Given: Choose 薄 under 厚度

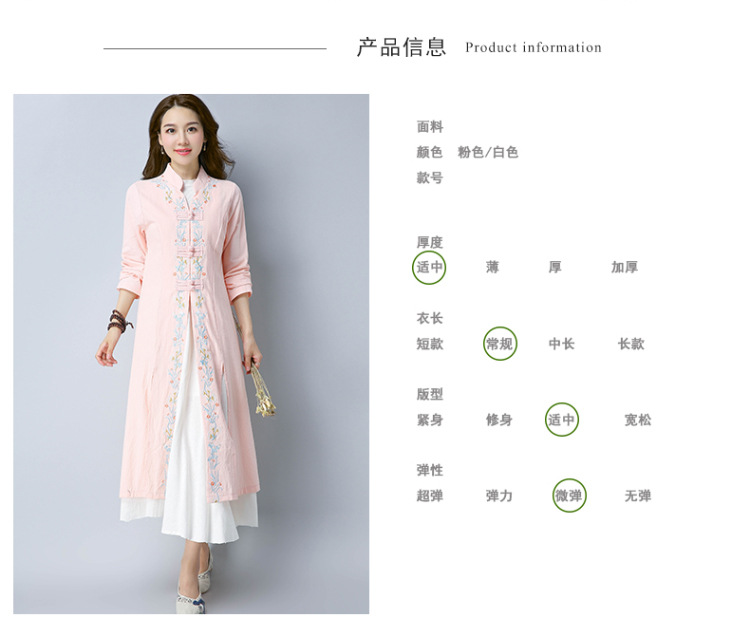Looking at the screenshot, I should click(x=492, y=267).
